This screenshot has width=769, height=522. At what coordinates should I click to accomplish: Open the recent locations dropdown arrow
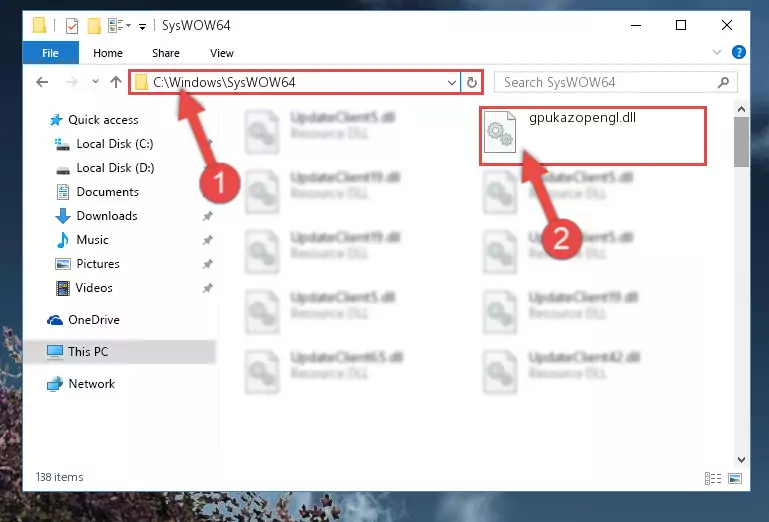coord(95,81)
